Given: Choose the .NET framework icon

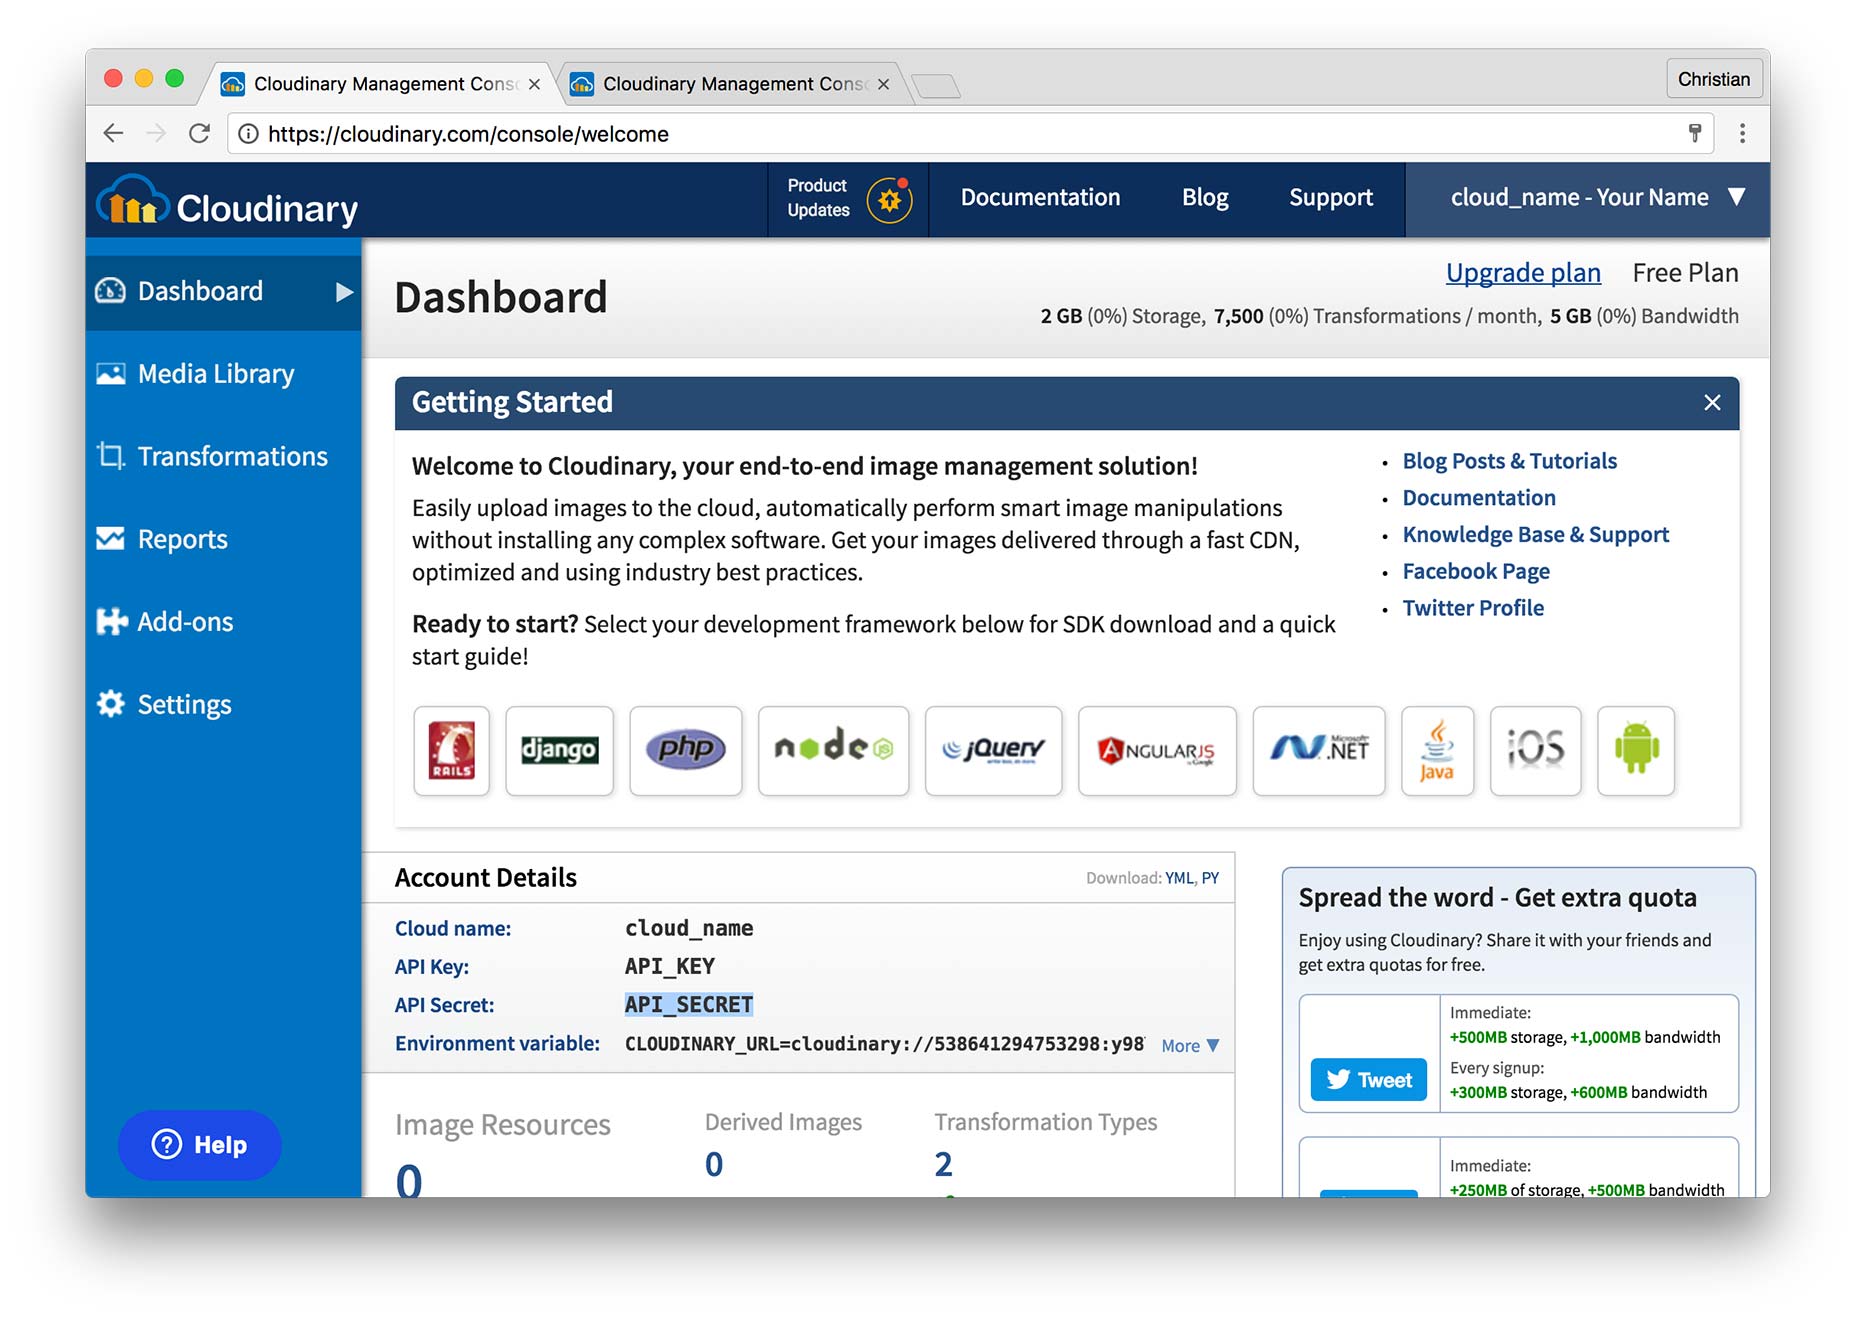Looking at the screenshot, I should coord(1319,750).
